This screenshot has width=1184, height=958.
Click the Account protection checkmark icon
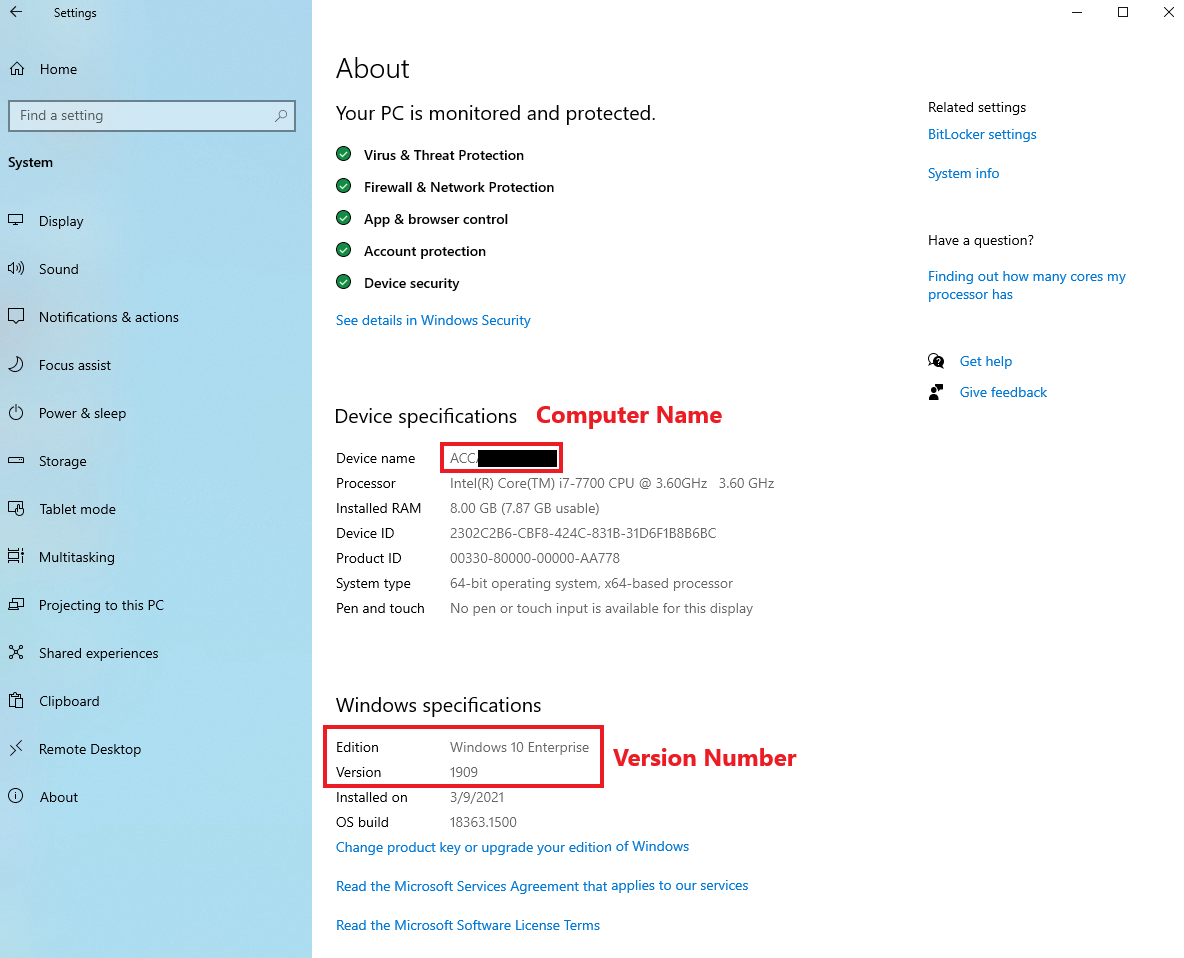point(344,250)
